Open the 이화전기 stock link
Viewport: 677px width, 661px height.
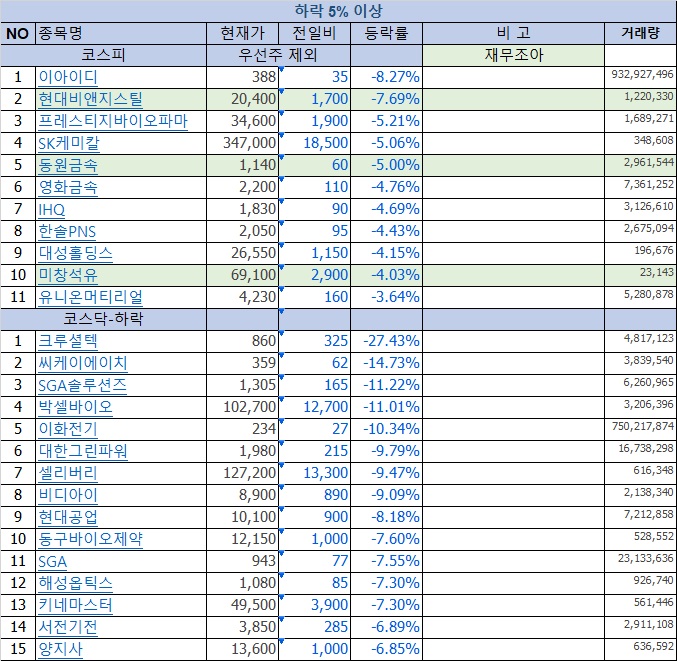[x=68, y=430]
